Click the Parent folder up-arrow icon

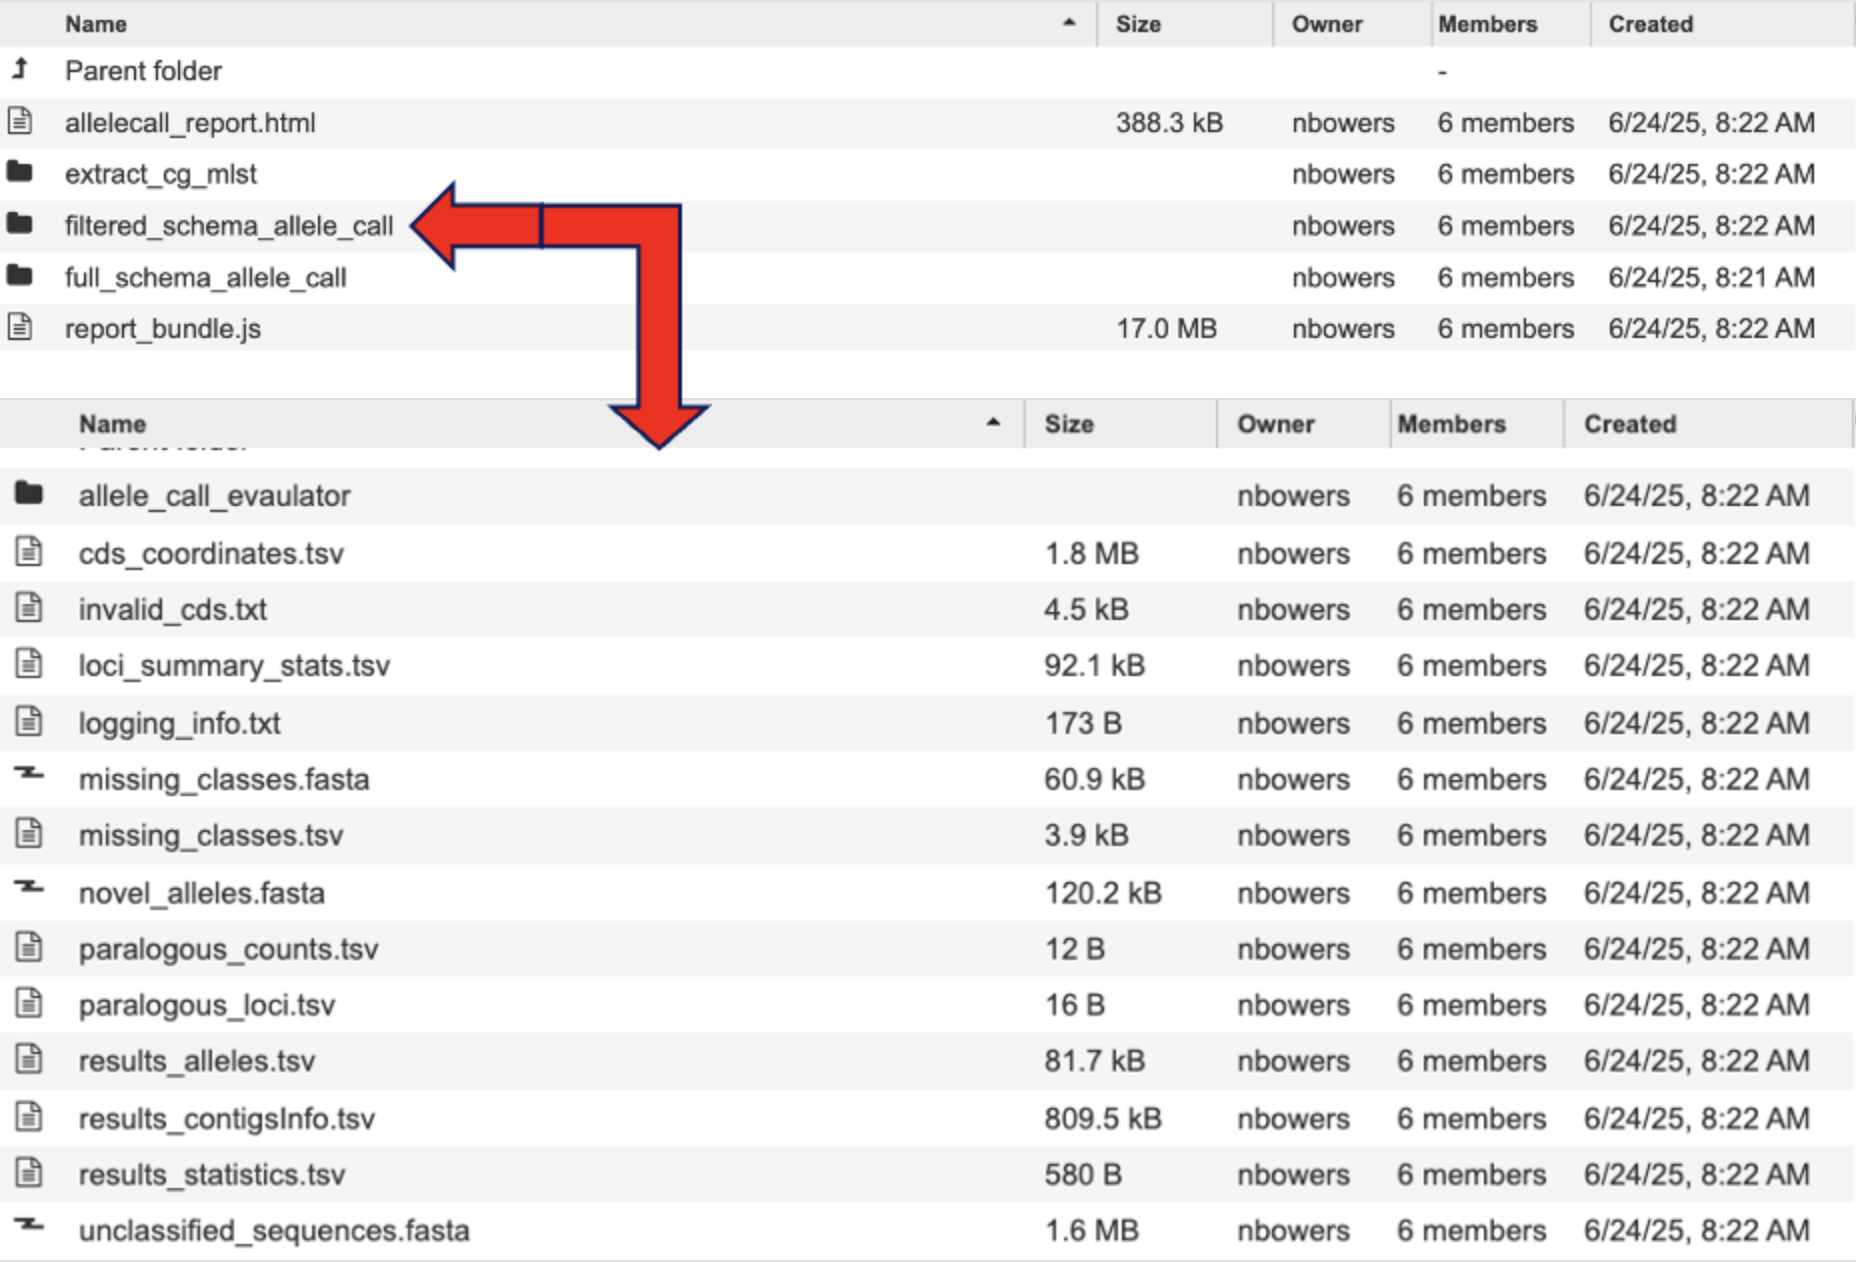pyautogui.click(x=20, y=70)
